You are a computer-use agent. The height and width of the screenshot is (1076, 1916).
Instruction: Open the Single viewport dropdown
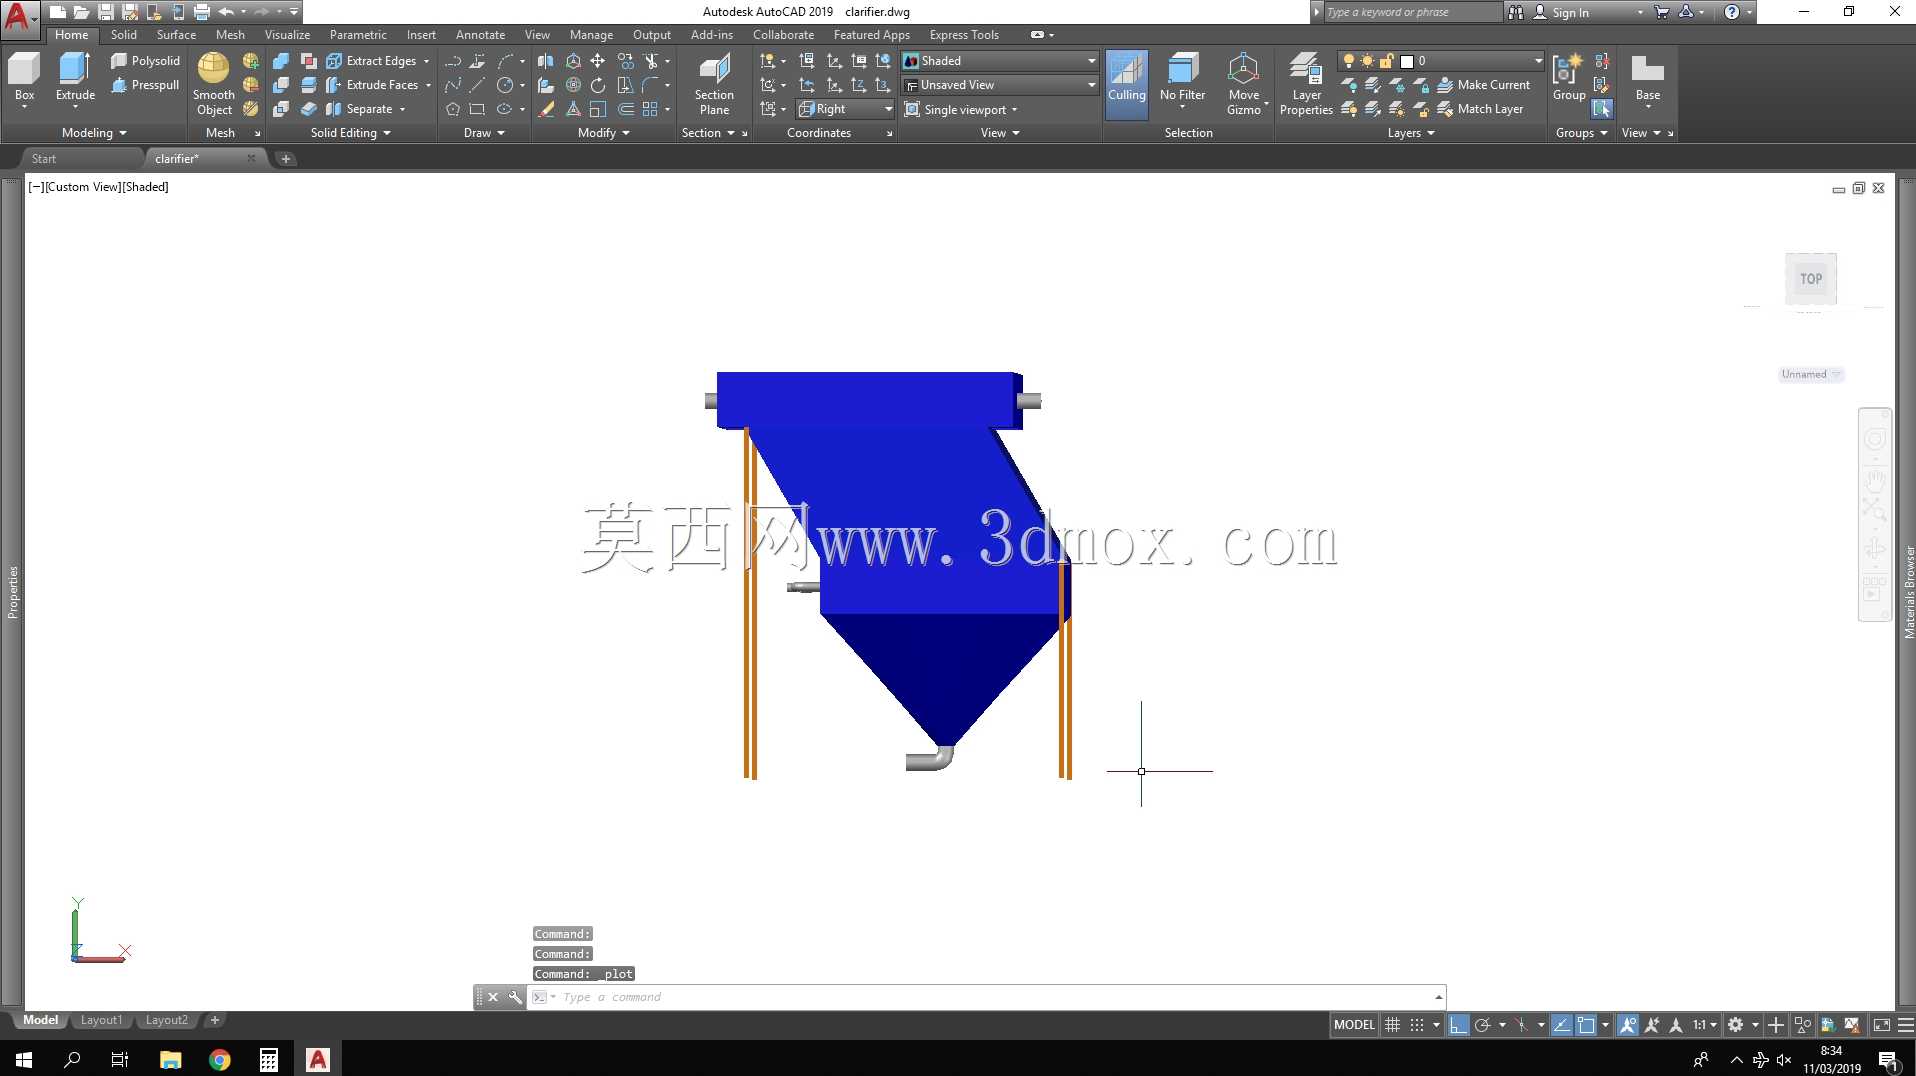tap(962, 109)
